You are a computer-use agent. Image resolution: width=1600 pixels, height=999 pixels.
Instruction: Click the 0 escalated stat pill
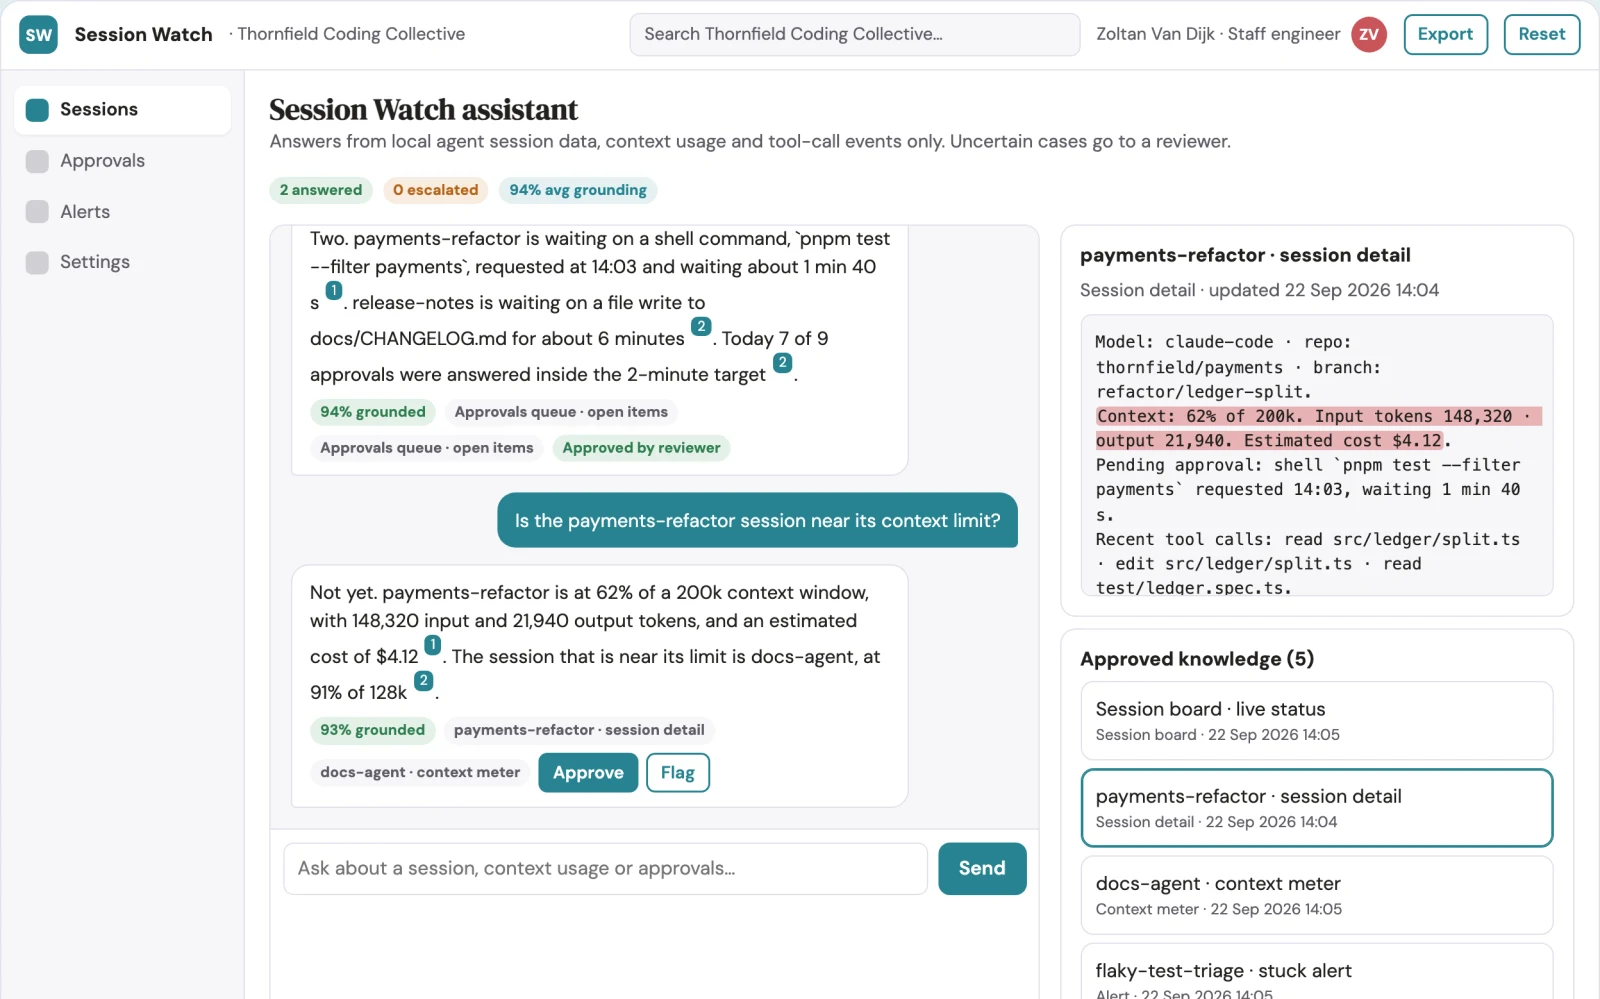click(x=435, y=190)
